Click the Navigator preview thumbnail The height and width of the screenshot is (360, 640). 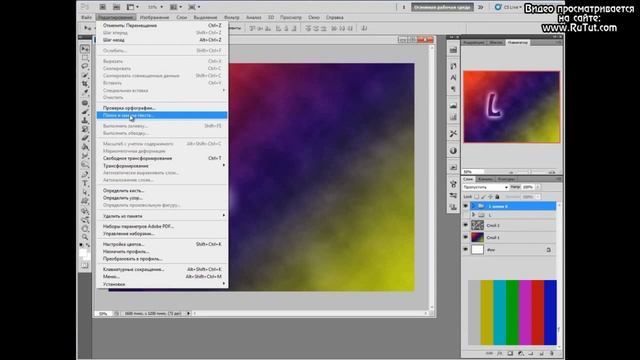click(512, 107)
